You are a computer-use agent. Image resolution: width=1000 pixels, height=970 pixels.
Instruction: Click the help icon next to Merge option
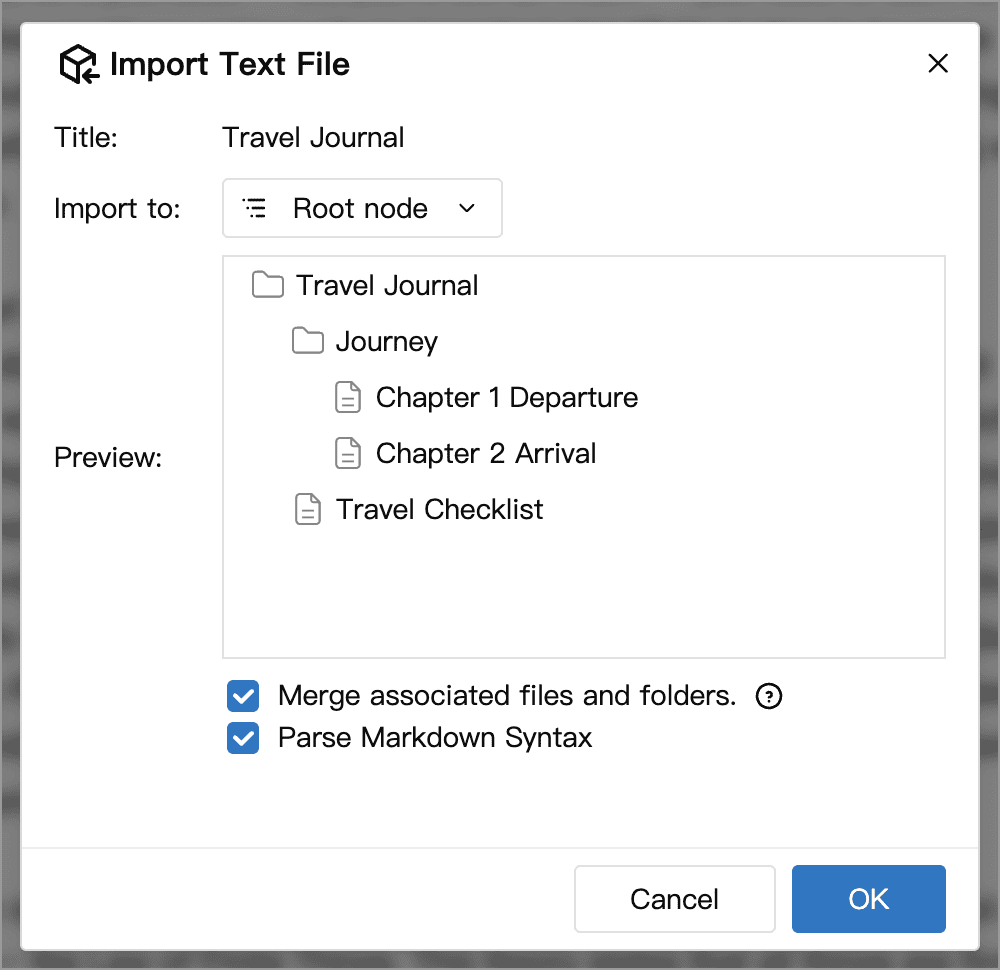click(768, 696)
